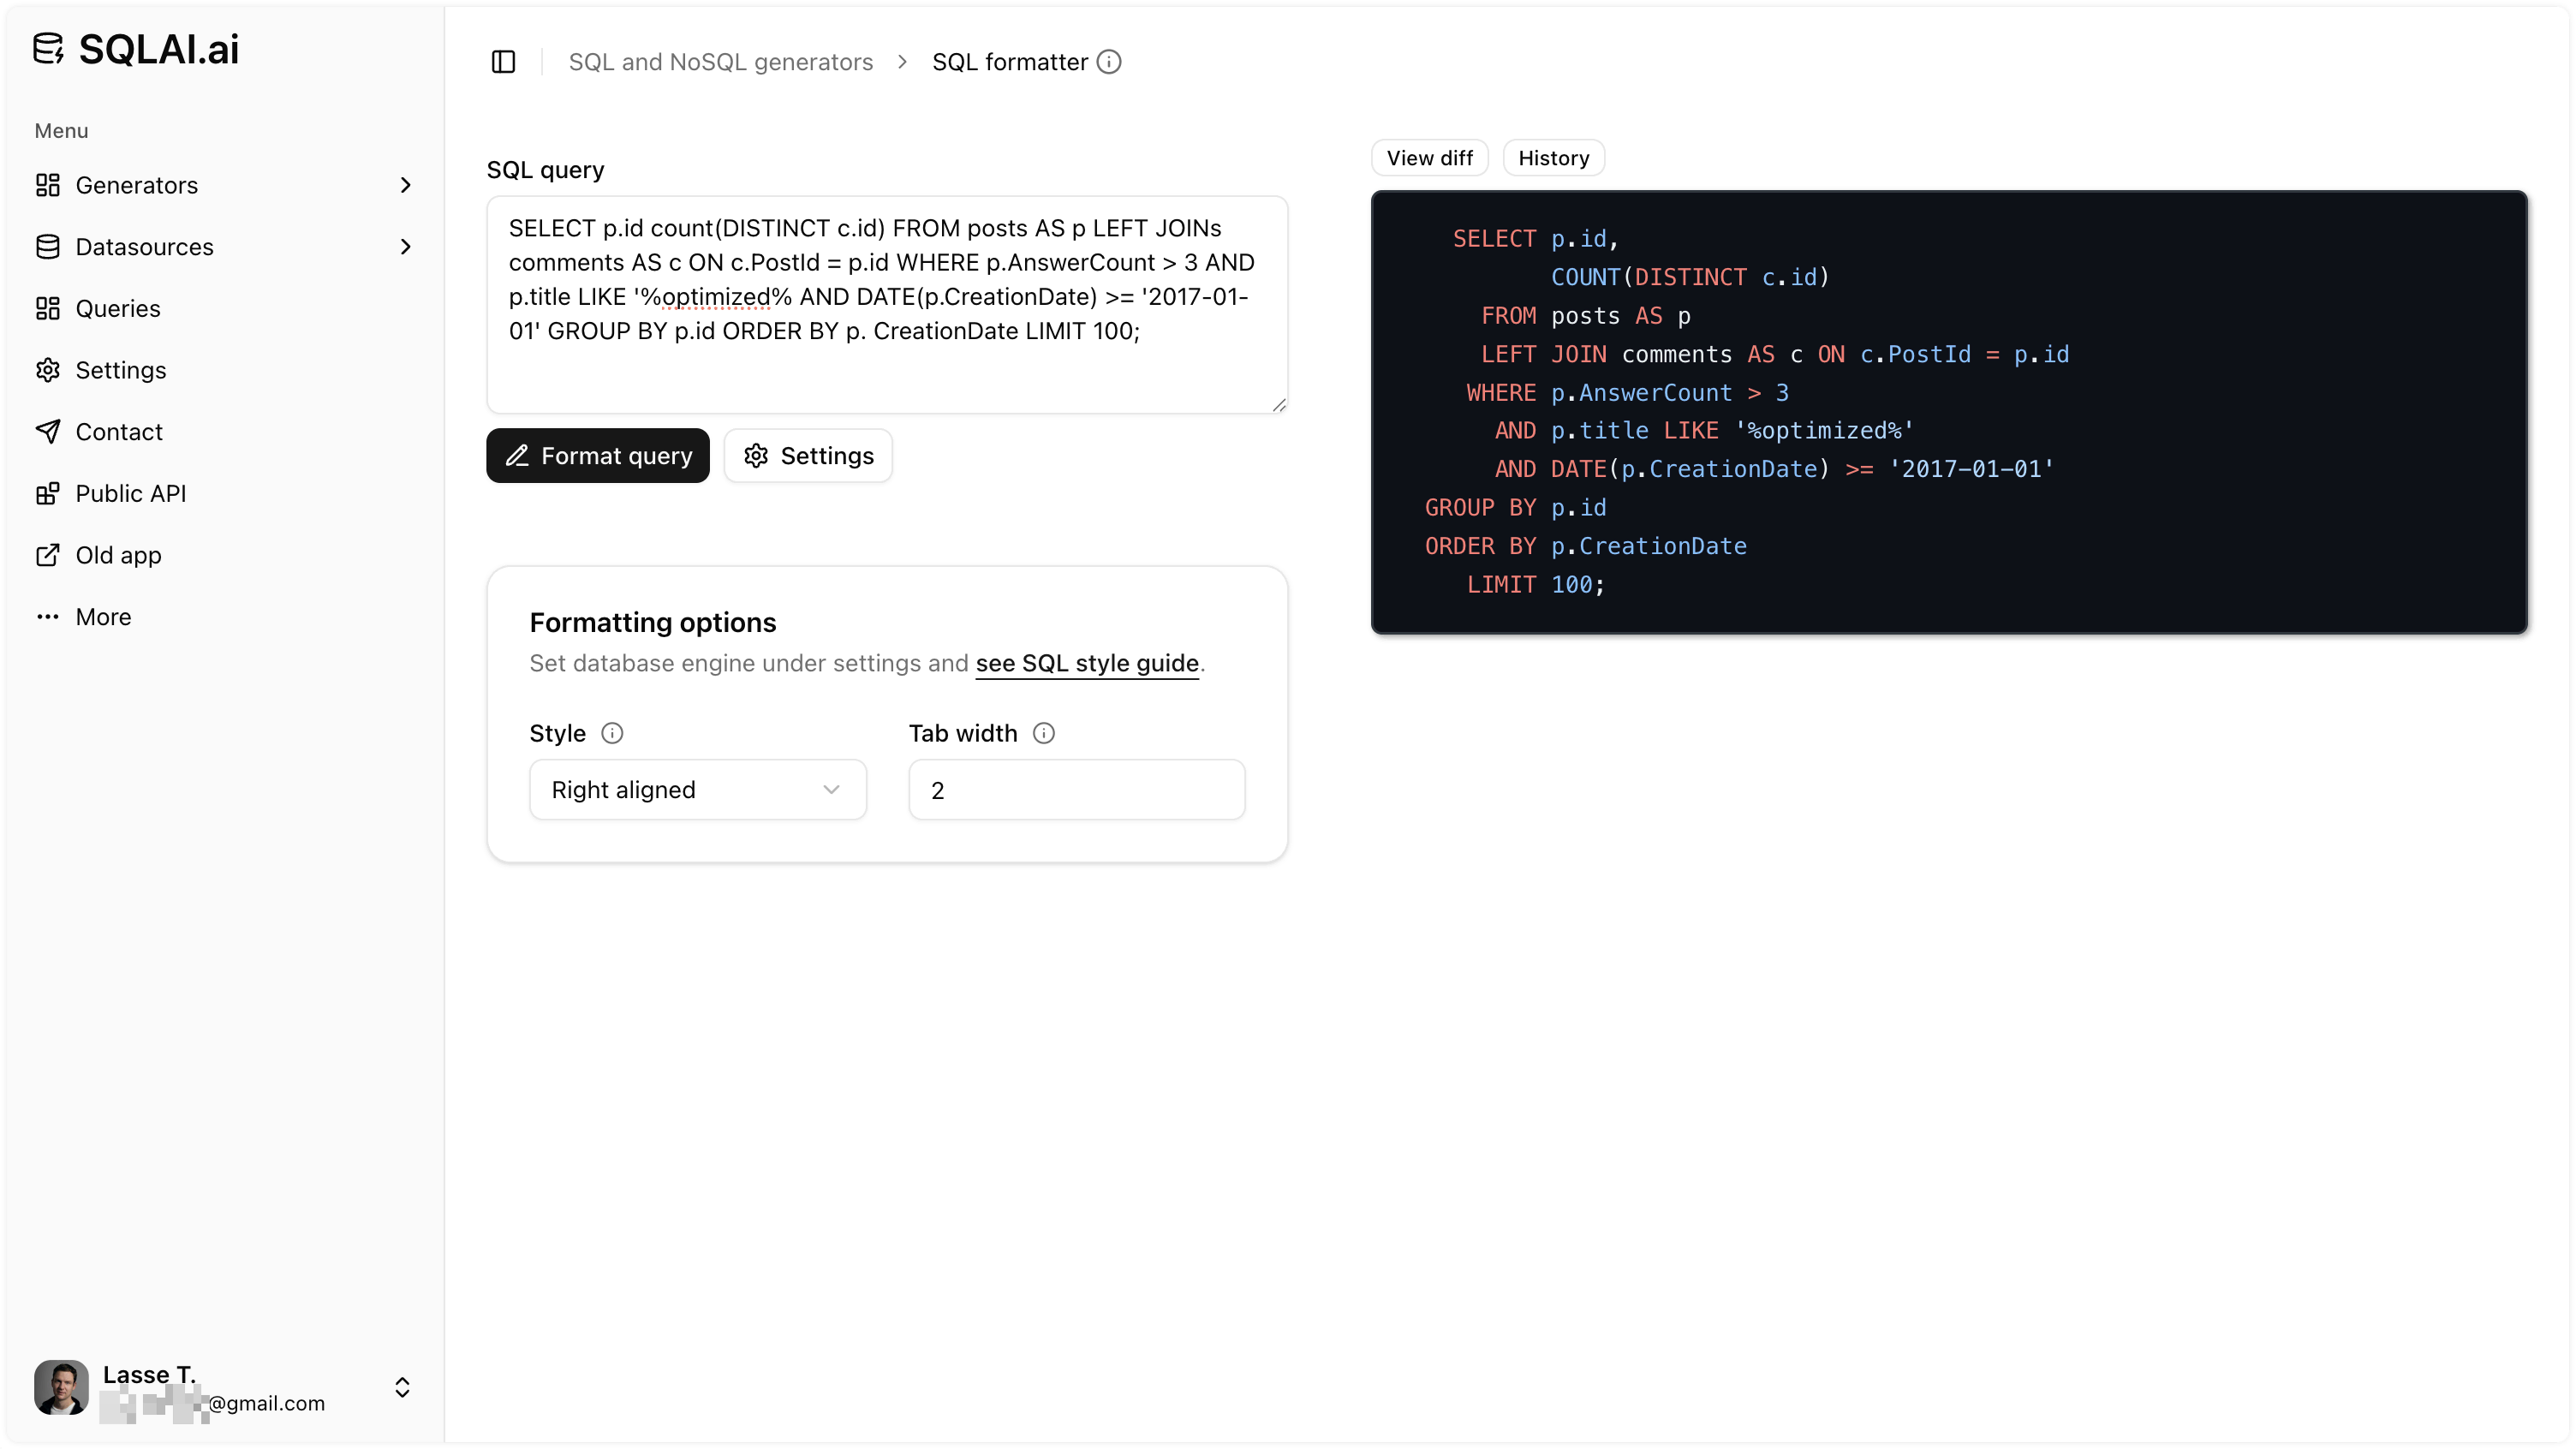Click the View diff control
2576x1449 pixels.
(x=1429, y=157)
